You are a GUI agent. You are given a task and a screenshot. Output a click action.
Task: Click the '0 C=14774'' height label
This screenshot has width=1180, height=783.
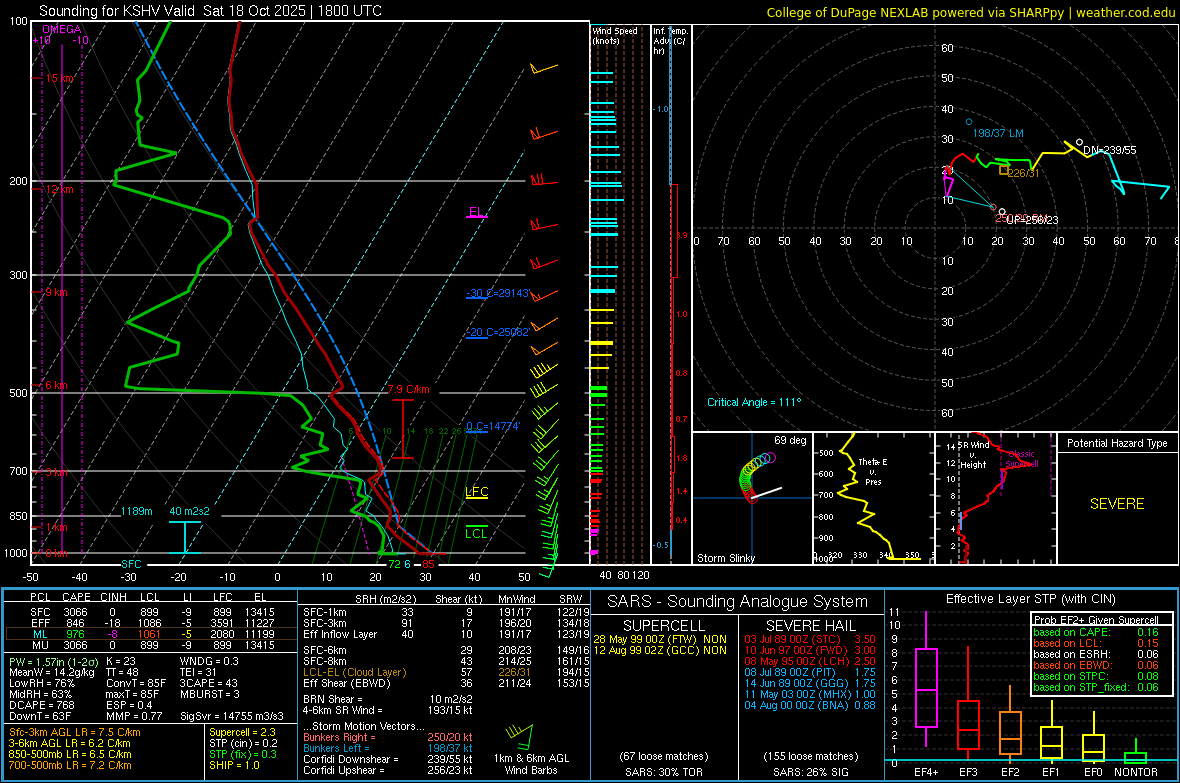click(493, 426)
